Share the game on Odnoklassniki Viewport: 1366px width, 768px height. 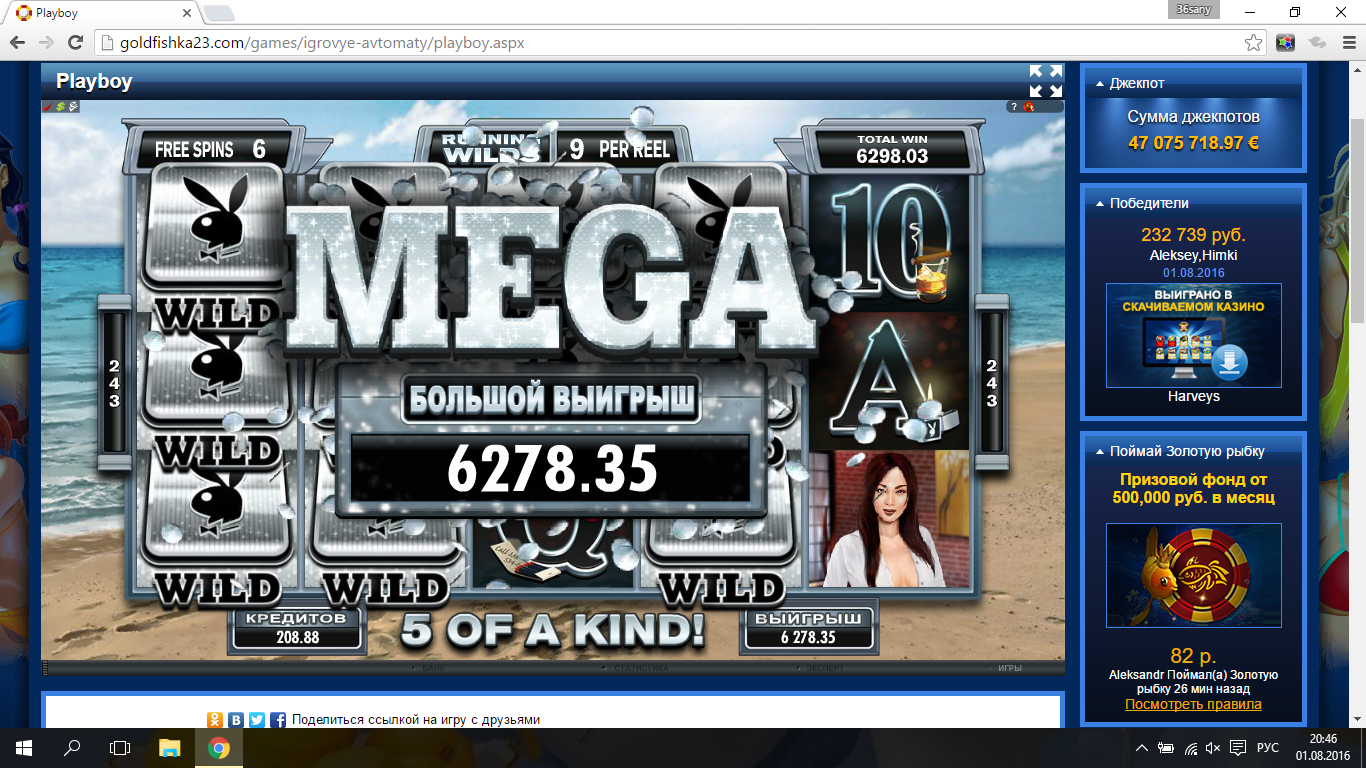[x=214, y=719]
